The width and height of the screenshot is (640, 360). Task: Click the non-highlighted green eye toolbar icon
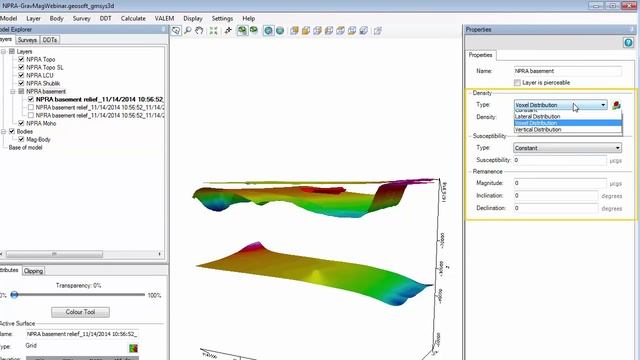pos(253,31)
